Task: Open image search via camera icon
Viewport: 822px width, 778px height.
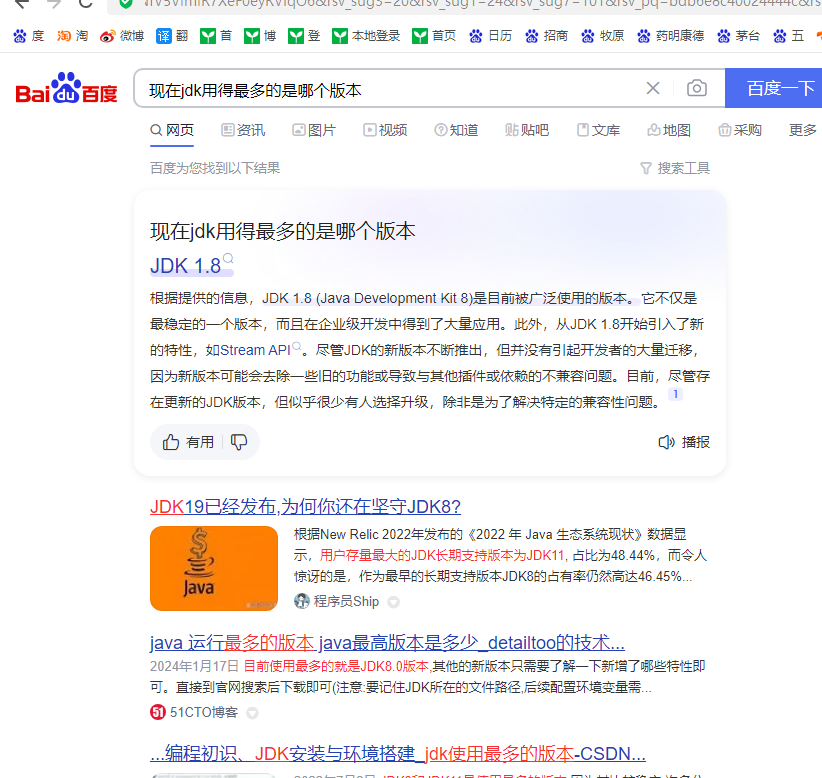Action: pos(697,88)
